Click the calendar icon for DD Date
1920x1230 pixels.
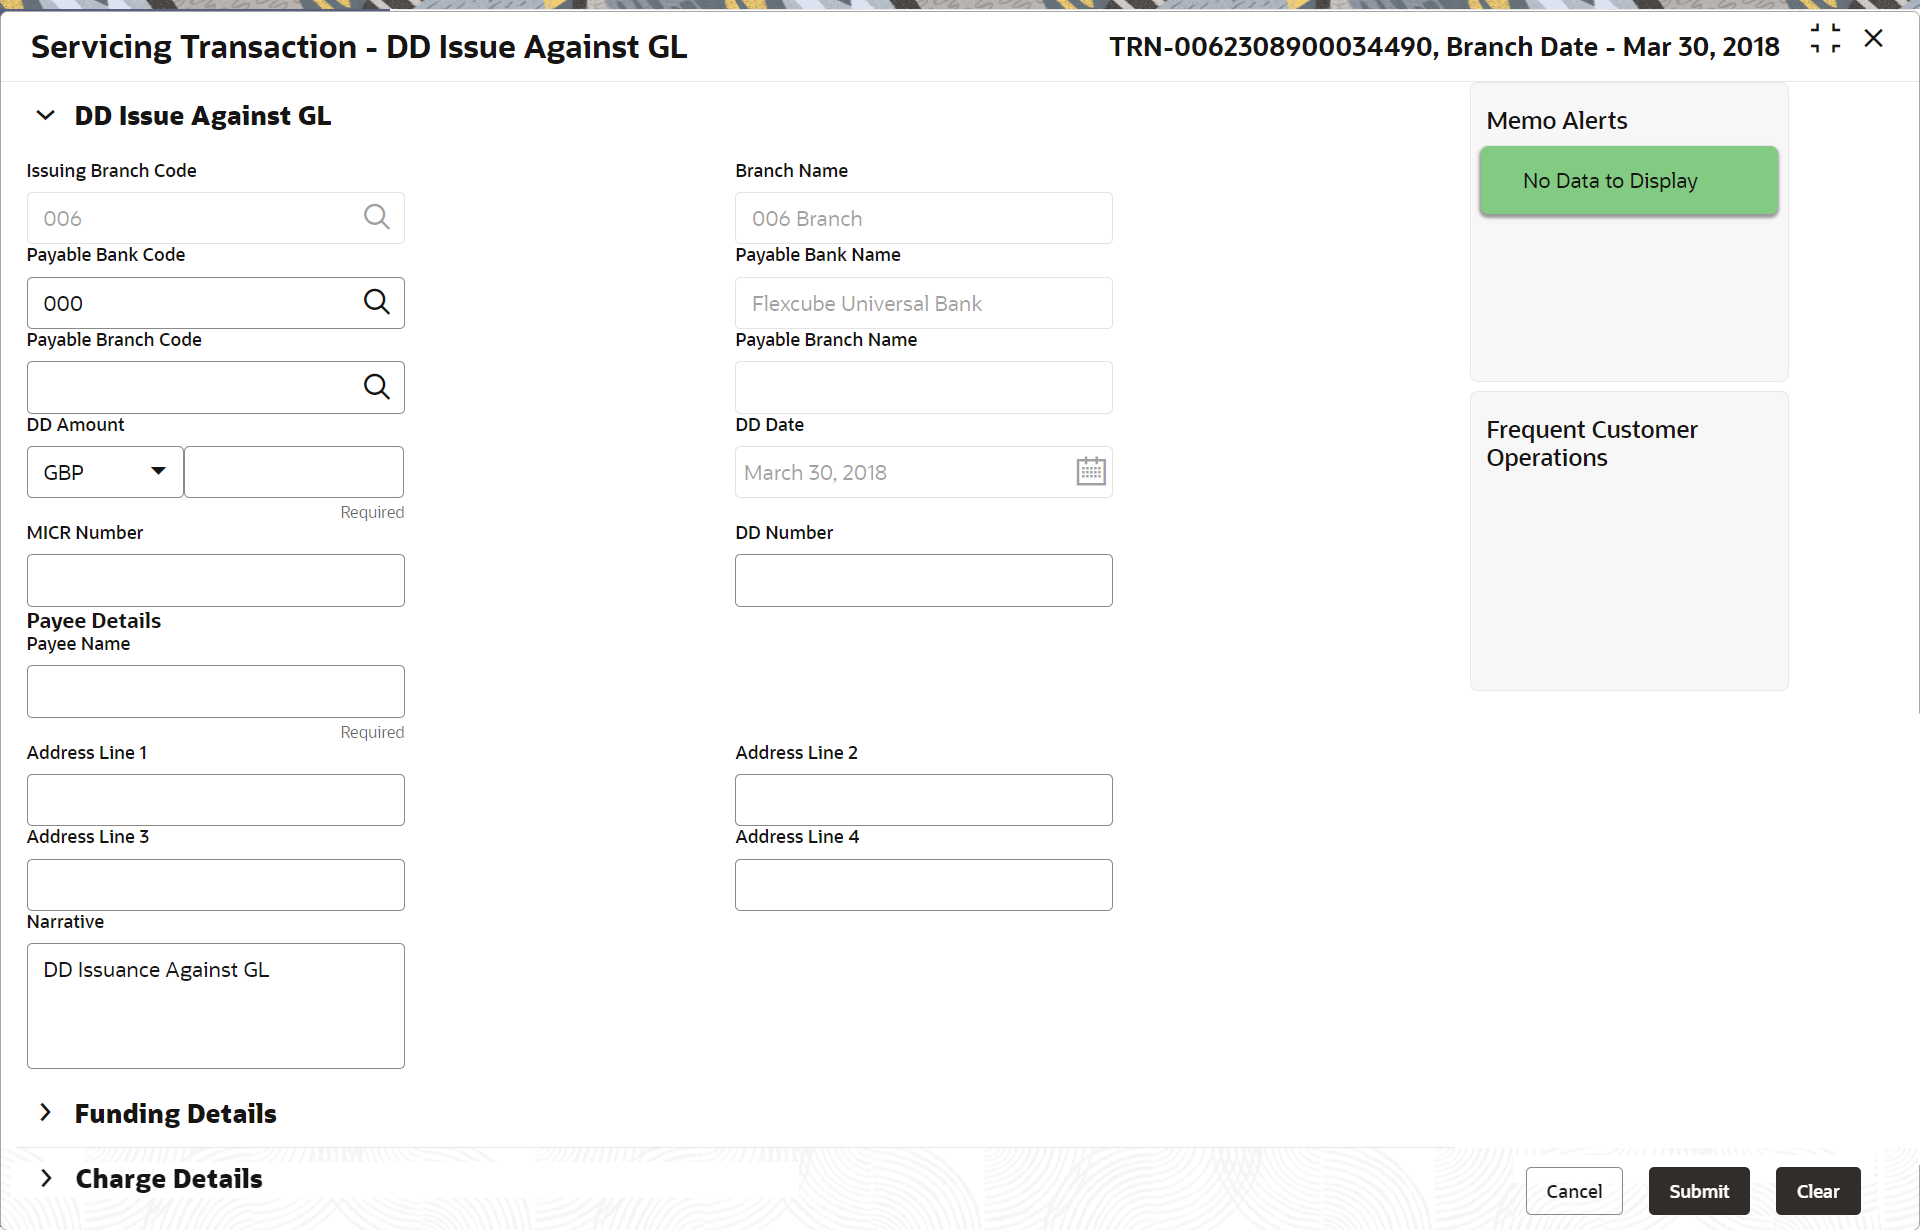pos(1090,472)
